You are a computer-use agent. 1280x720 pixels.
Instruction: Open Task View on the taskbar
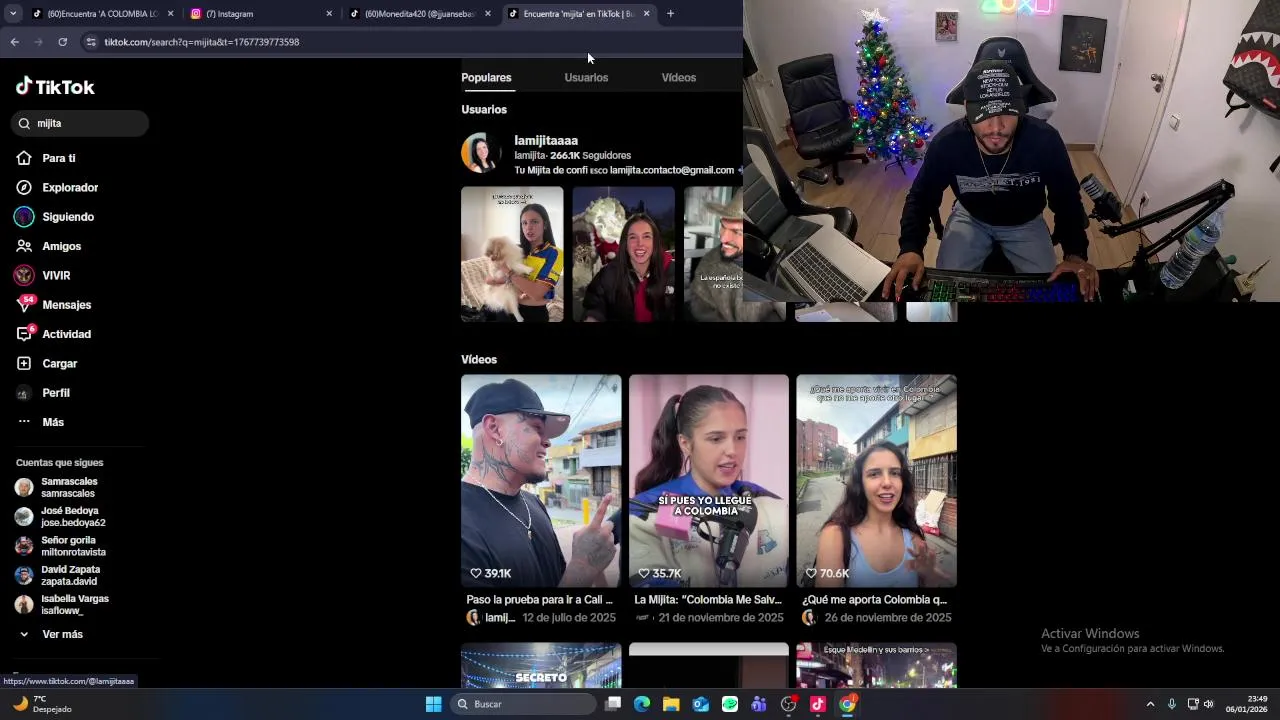tap(613, 704)
